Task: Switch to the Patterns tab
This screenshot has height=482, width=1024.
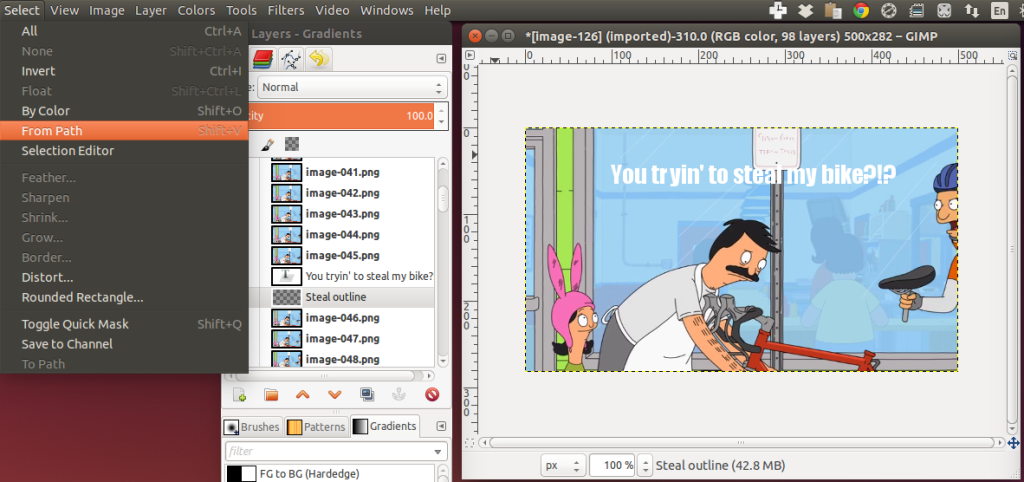Action: pos(317,427)
